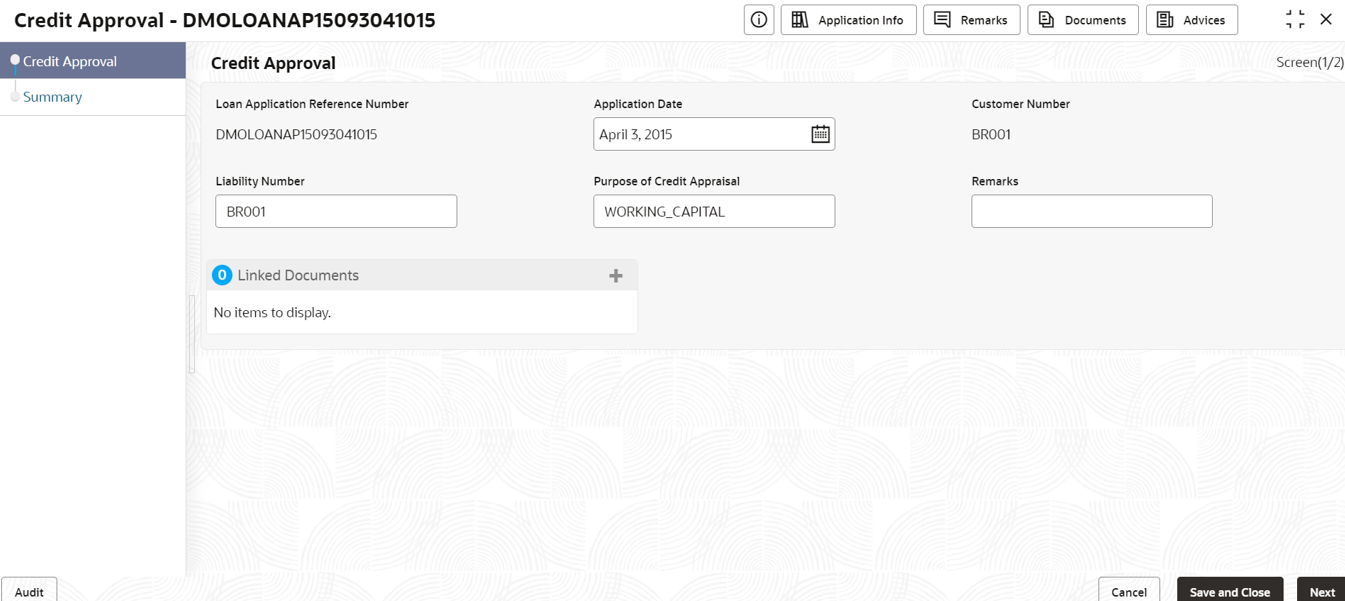Click the Remarks input field
Screen dimensions: 1345x601
tap(1092, 211)
